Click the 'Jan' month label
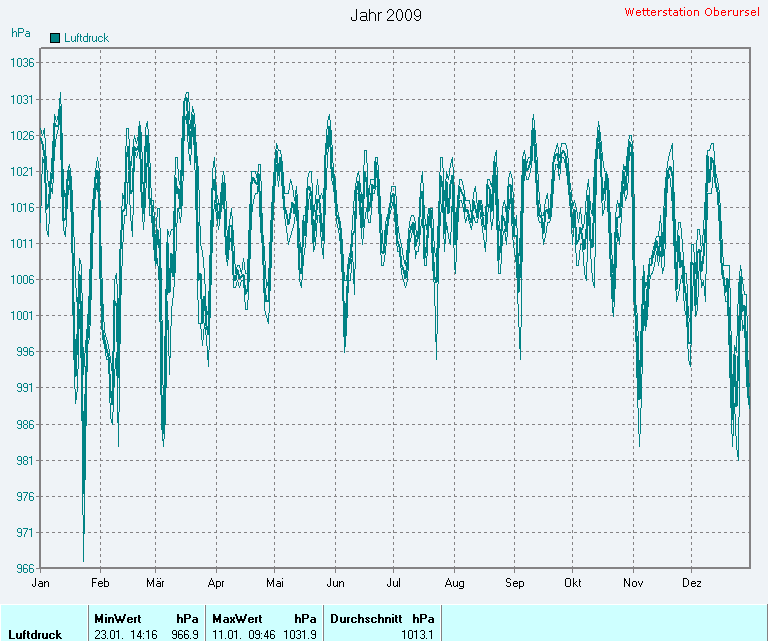The width and height of the screenshot is (768, 641). [40, 583]
